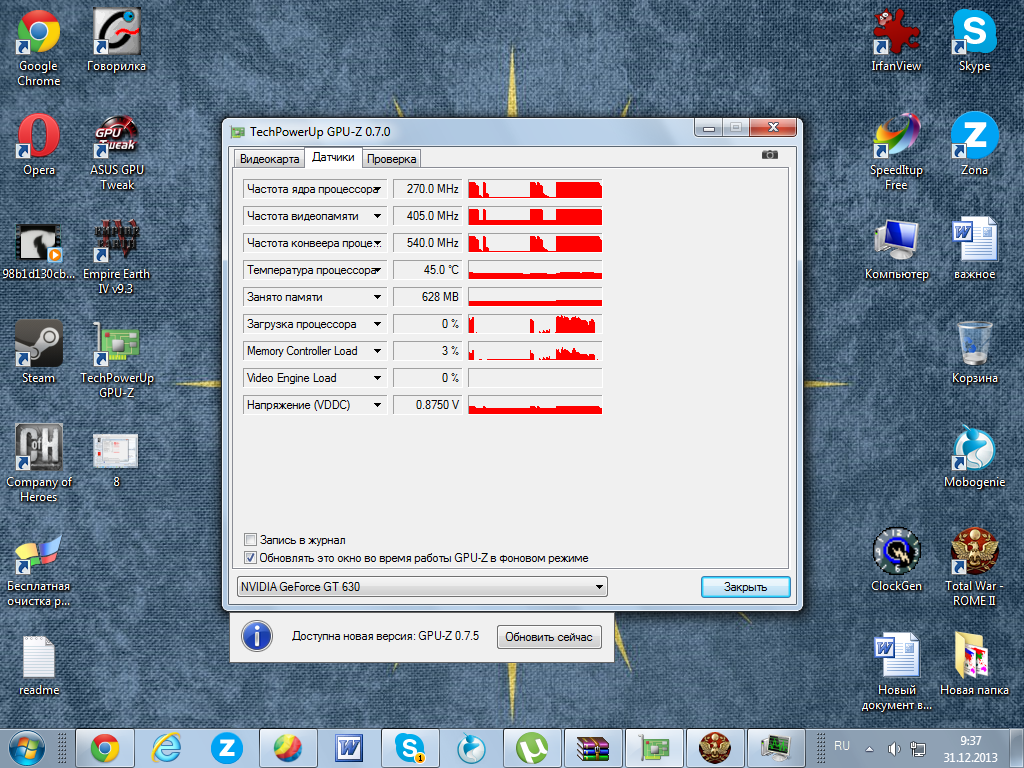Screen dimensions: 1024x768
Task: Click the network tray icon
Action: [x=918, y=748]
